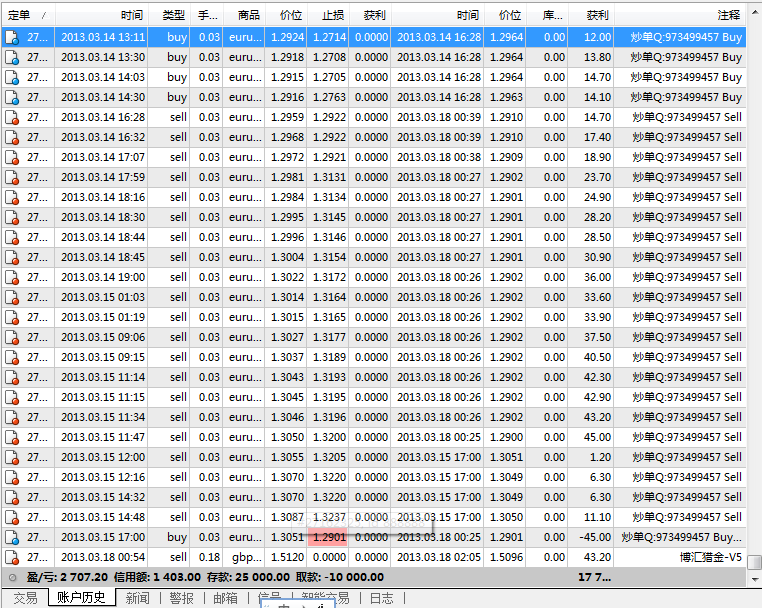Click the 1.2909 close price cell

506,157
